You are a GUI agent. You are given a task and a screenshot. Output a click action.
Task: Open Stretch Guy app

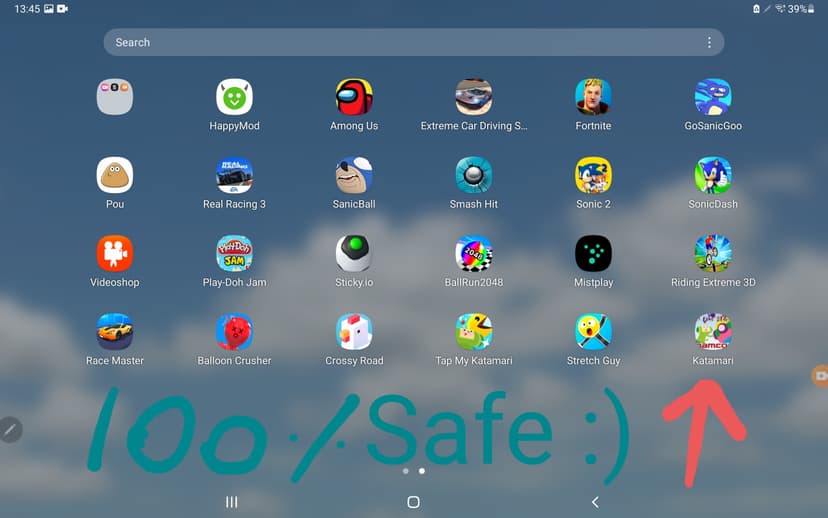click(593, 332)
